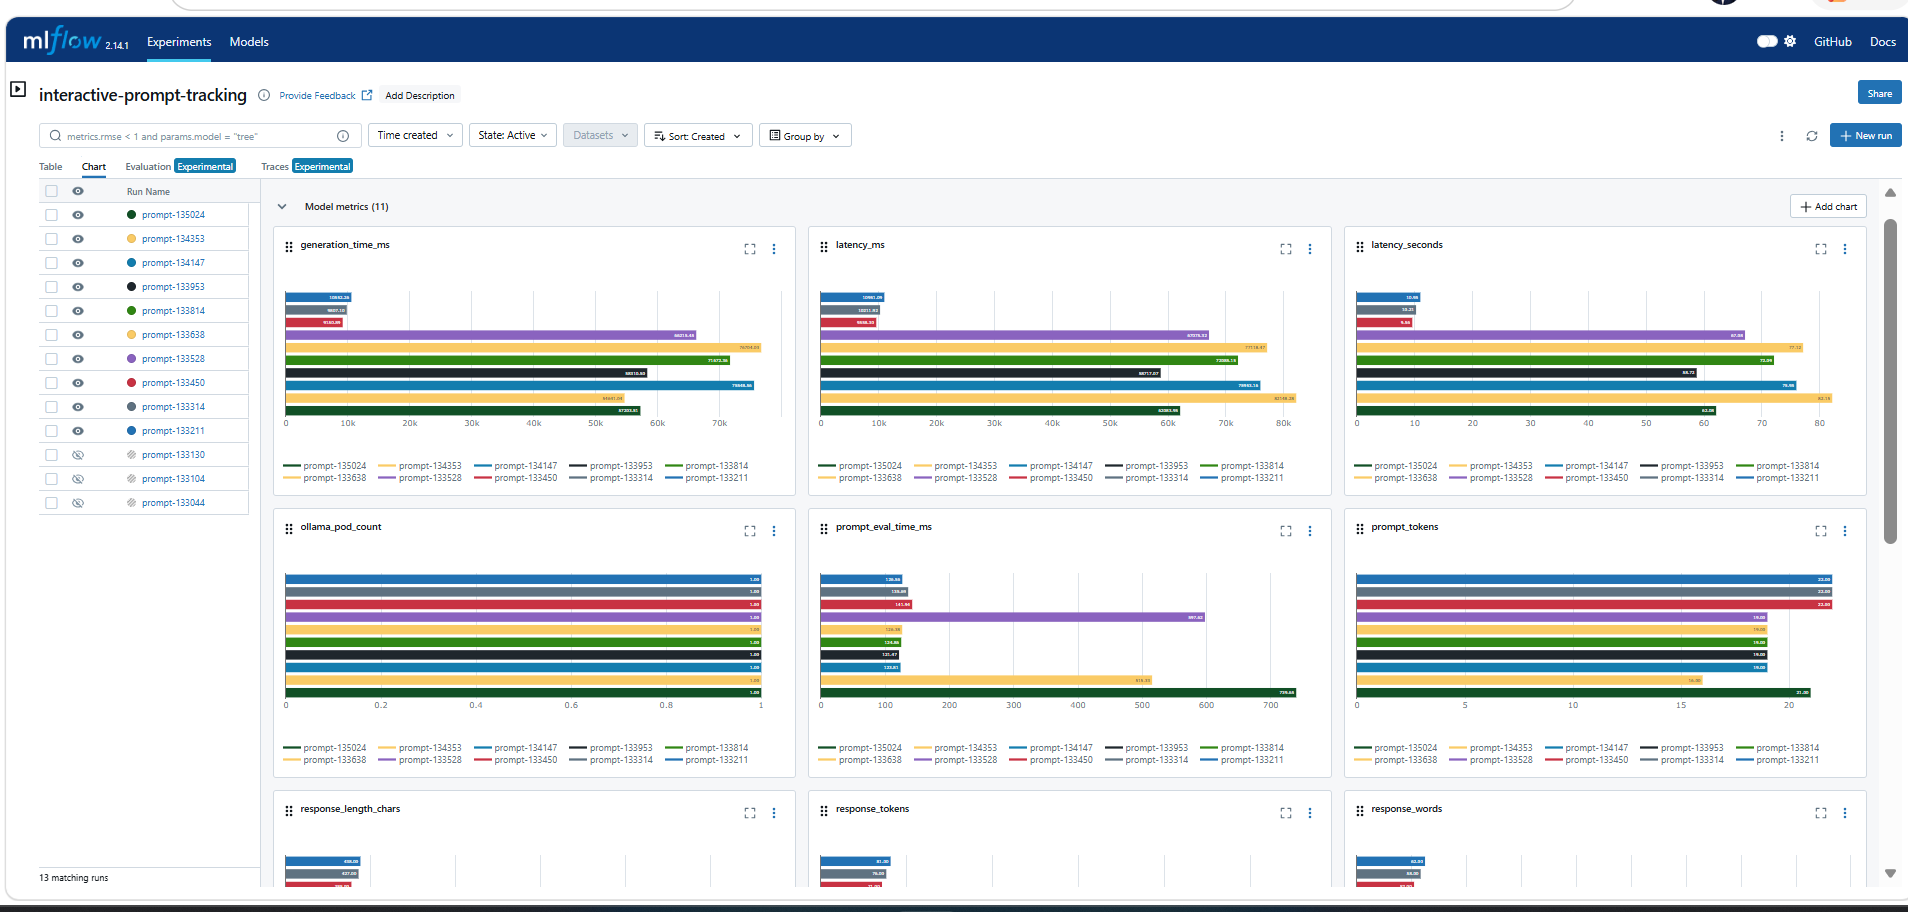The width and height of the screenshot is (1908, 912).
Task: Hide run prompt-134353 using eye icon
Action: [78, 239]
